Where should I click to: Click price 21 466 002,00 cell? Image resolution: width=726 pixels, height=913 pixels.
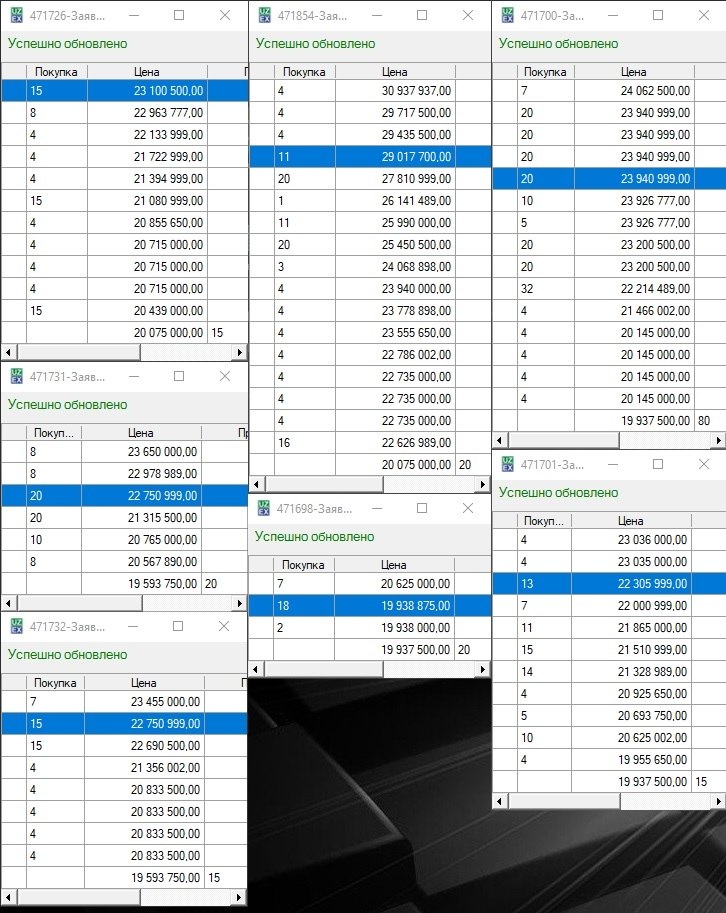click(634, 311)
